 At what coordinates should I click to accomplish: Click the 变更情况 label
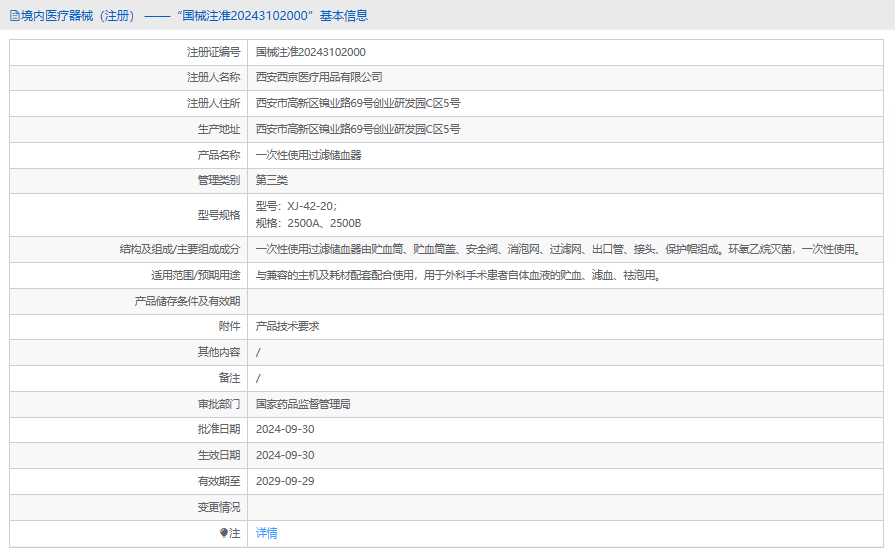219,507
